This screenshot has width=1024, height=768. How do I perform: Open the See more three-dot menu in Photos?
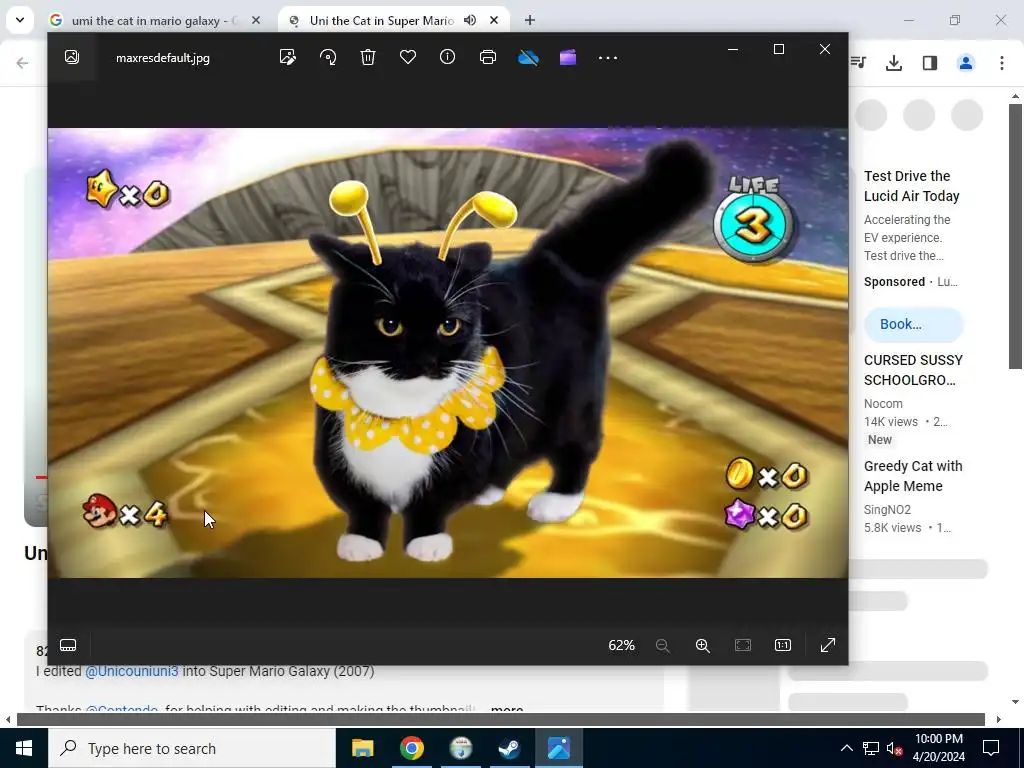[x=608, y=57]
